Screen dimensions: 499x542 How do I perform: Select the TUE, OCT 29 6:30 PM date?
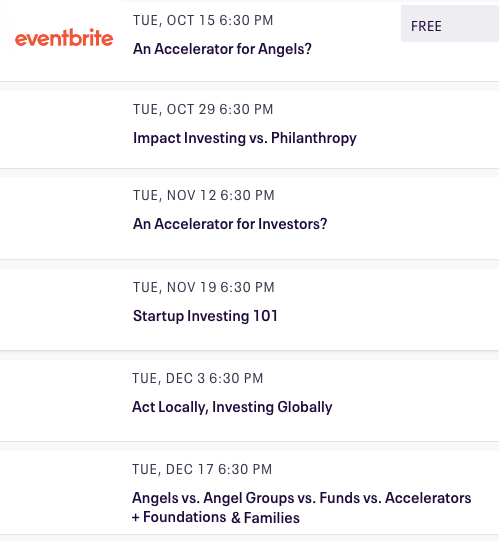pyautogui.click(x=203, y=110)
